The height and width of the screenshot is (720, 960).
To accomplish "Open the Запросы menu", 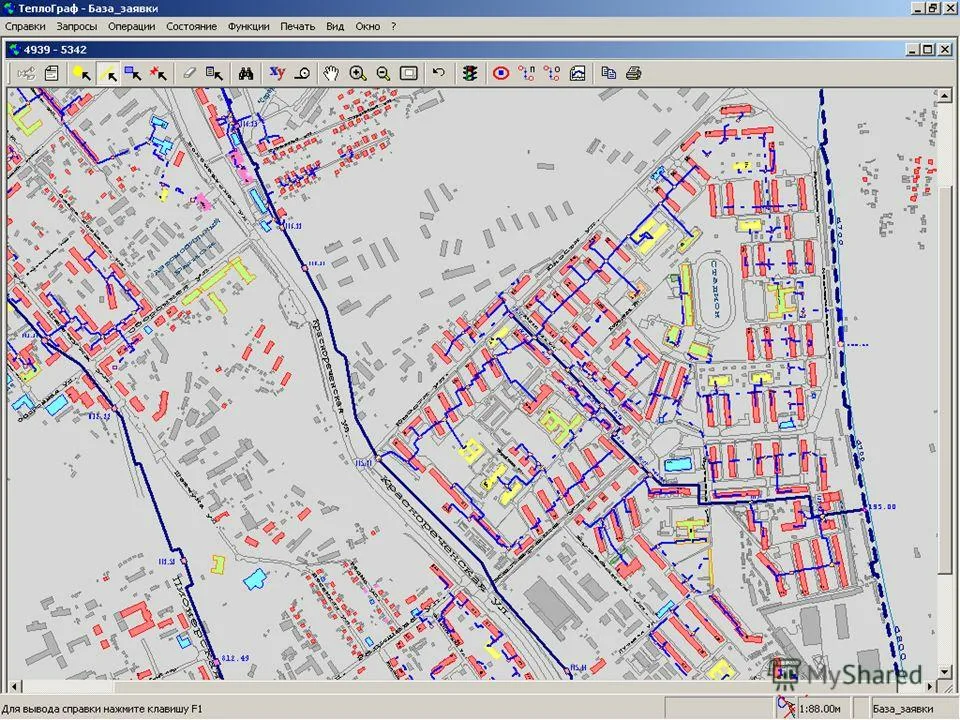I will 77,26.
